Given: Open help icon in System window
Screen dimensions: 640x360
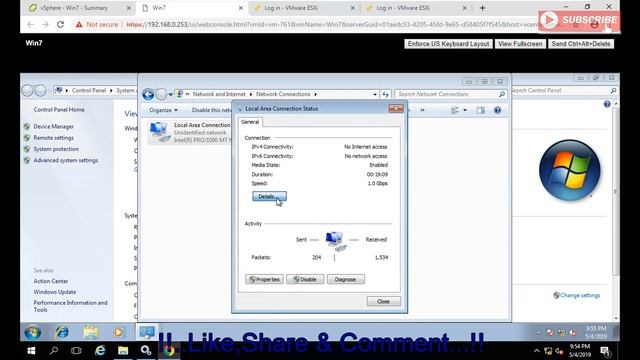Looking at the screenshot, I should click(607, 104).
